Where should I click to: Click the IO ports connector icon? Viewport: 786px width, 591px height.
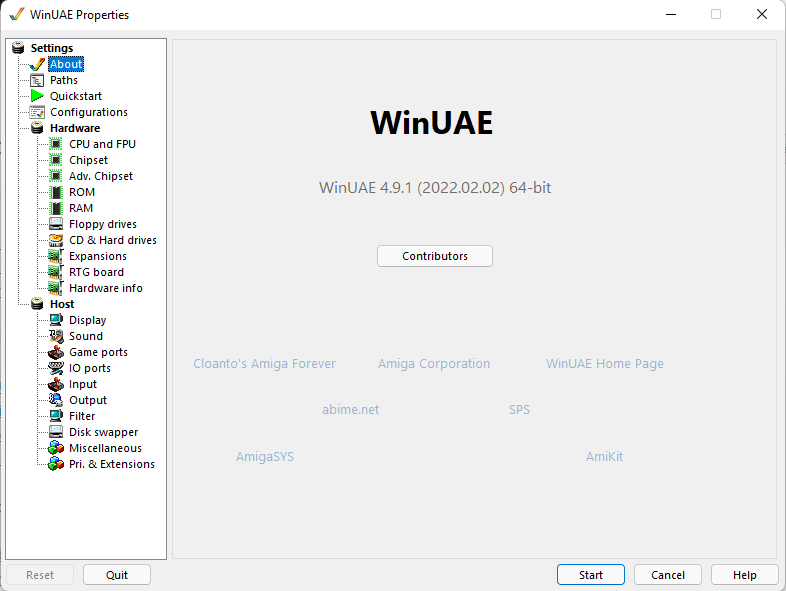tap(56, 368)
